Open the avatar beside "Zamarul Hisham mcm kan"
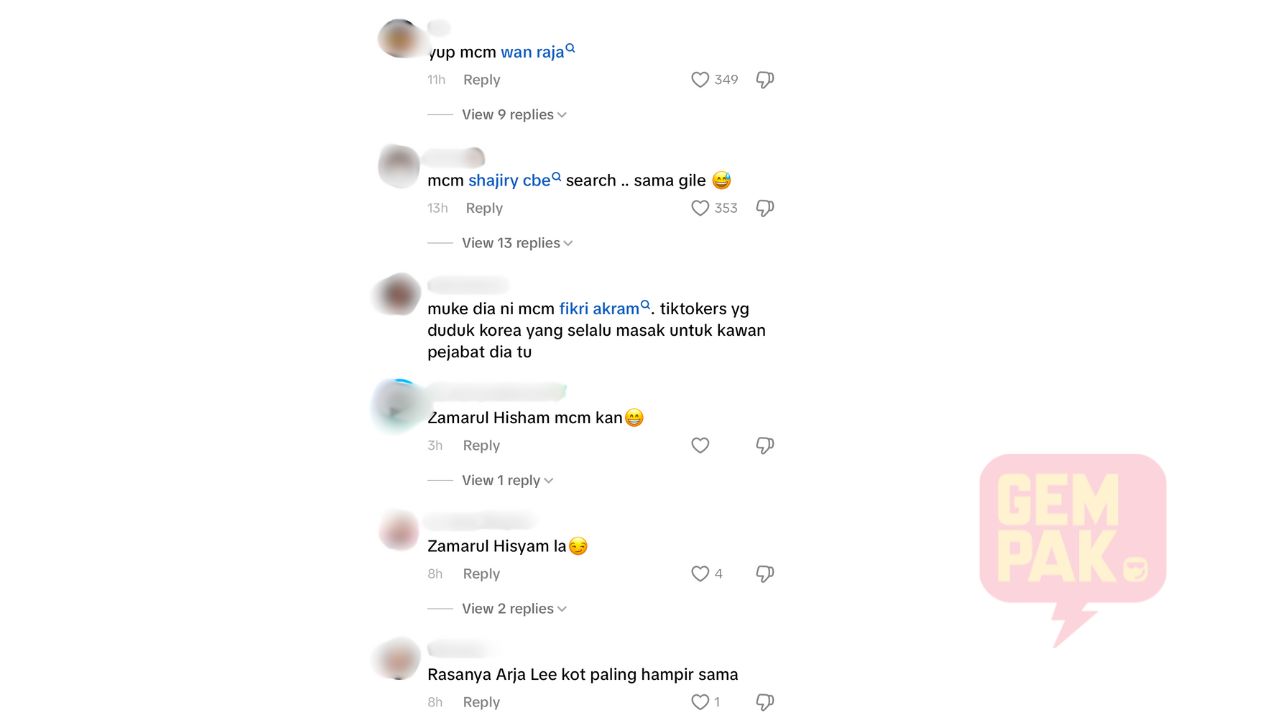The image size is (1280, 720). click(397, 407)
